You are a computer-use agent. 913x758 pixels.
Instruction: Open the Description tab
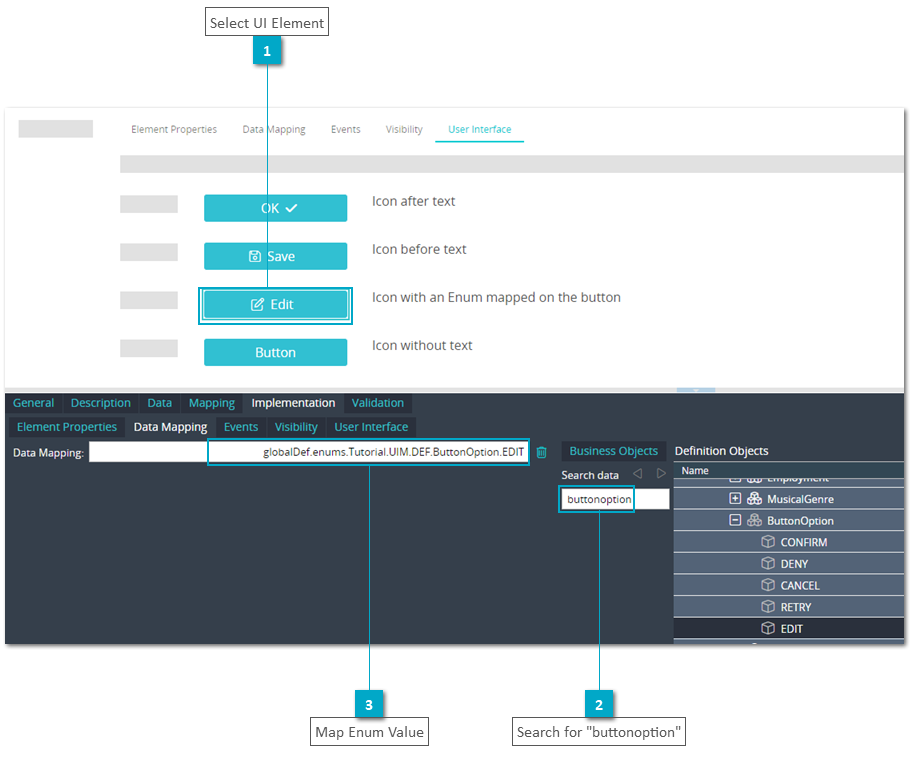click(x=101, y=403)
